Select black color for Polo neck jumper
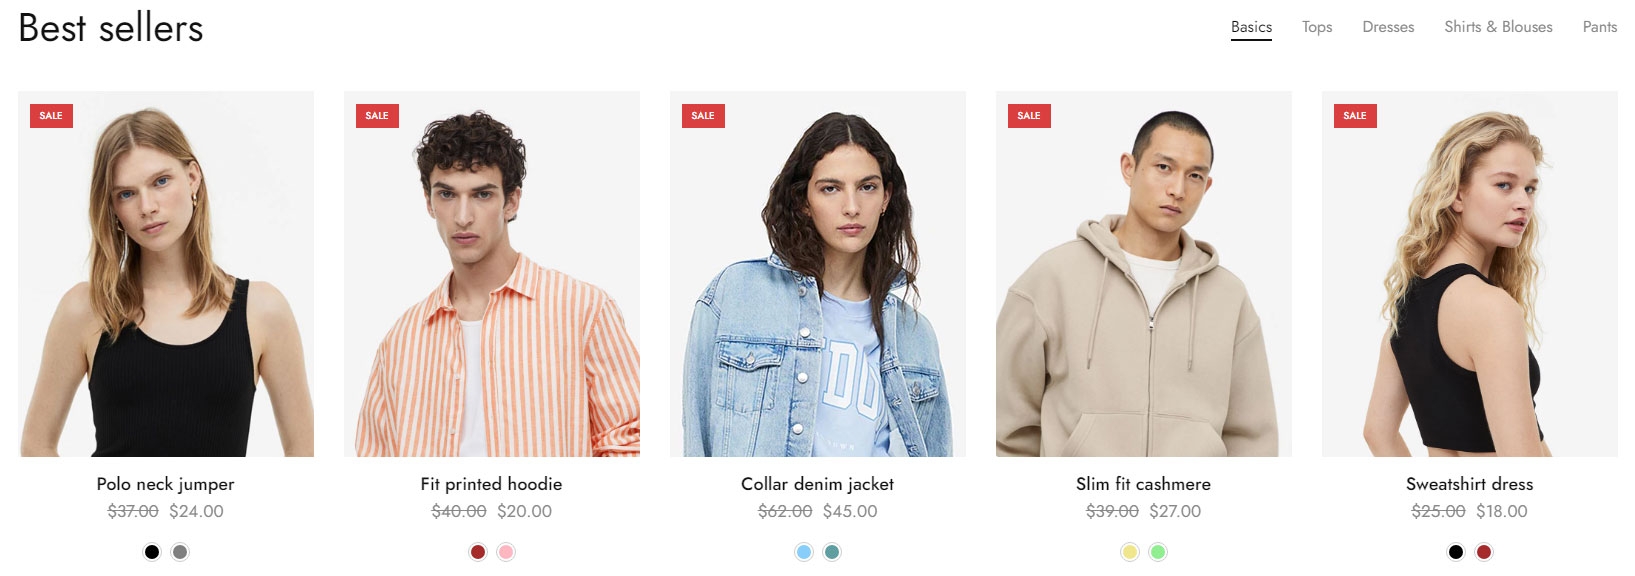Image resolution: width=1635 pixels, height=576 pixels. click(152, 552)
